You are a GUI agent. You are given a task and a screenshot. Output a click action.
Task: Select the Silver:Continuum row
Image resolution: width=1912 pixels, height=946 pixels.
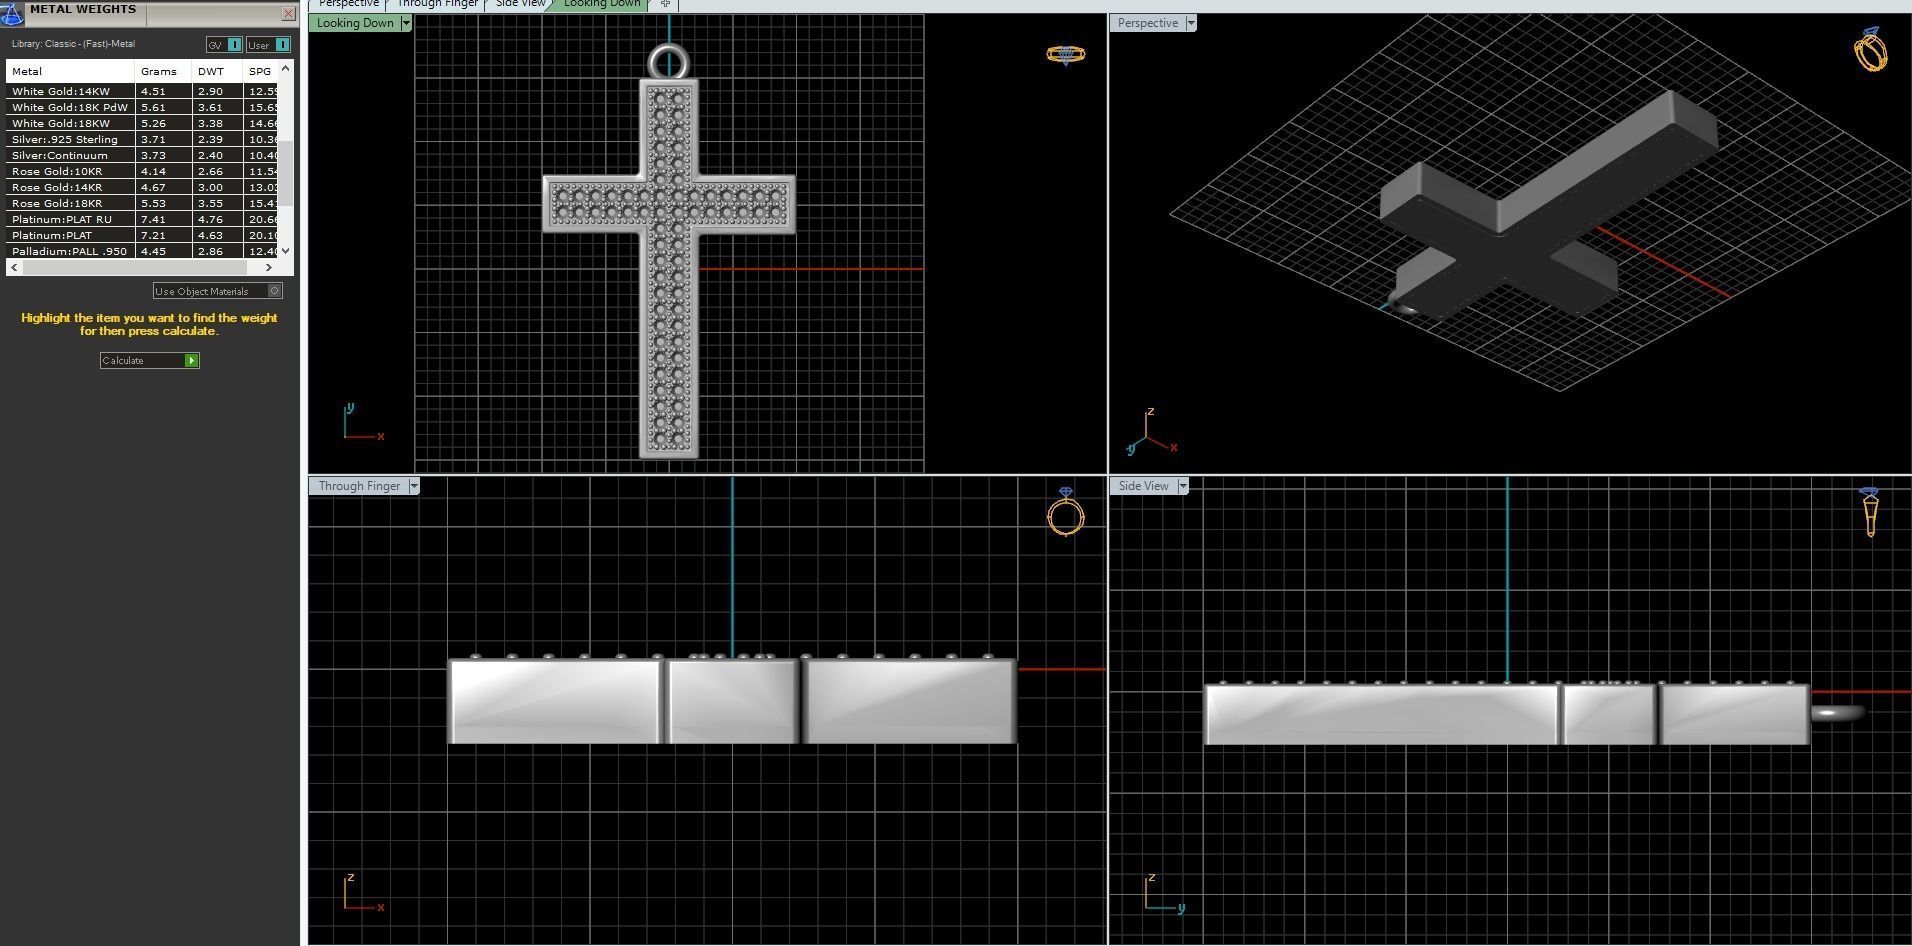point(142,155)
